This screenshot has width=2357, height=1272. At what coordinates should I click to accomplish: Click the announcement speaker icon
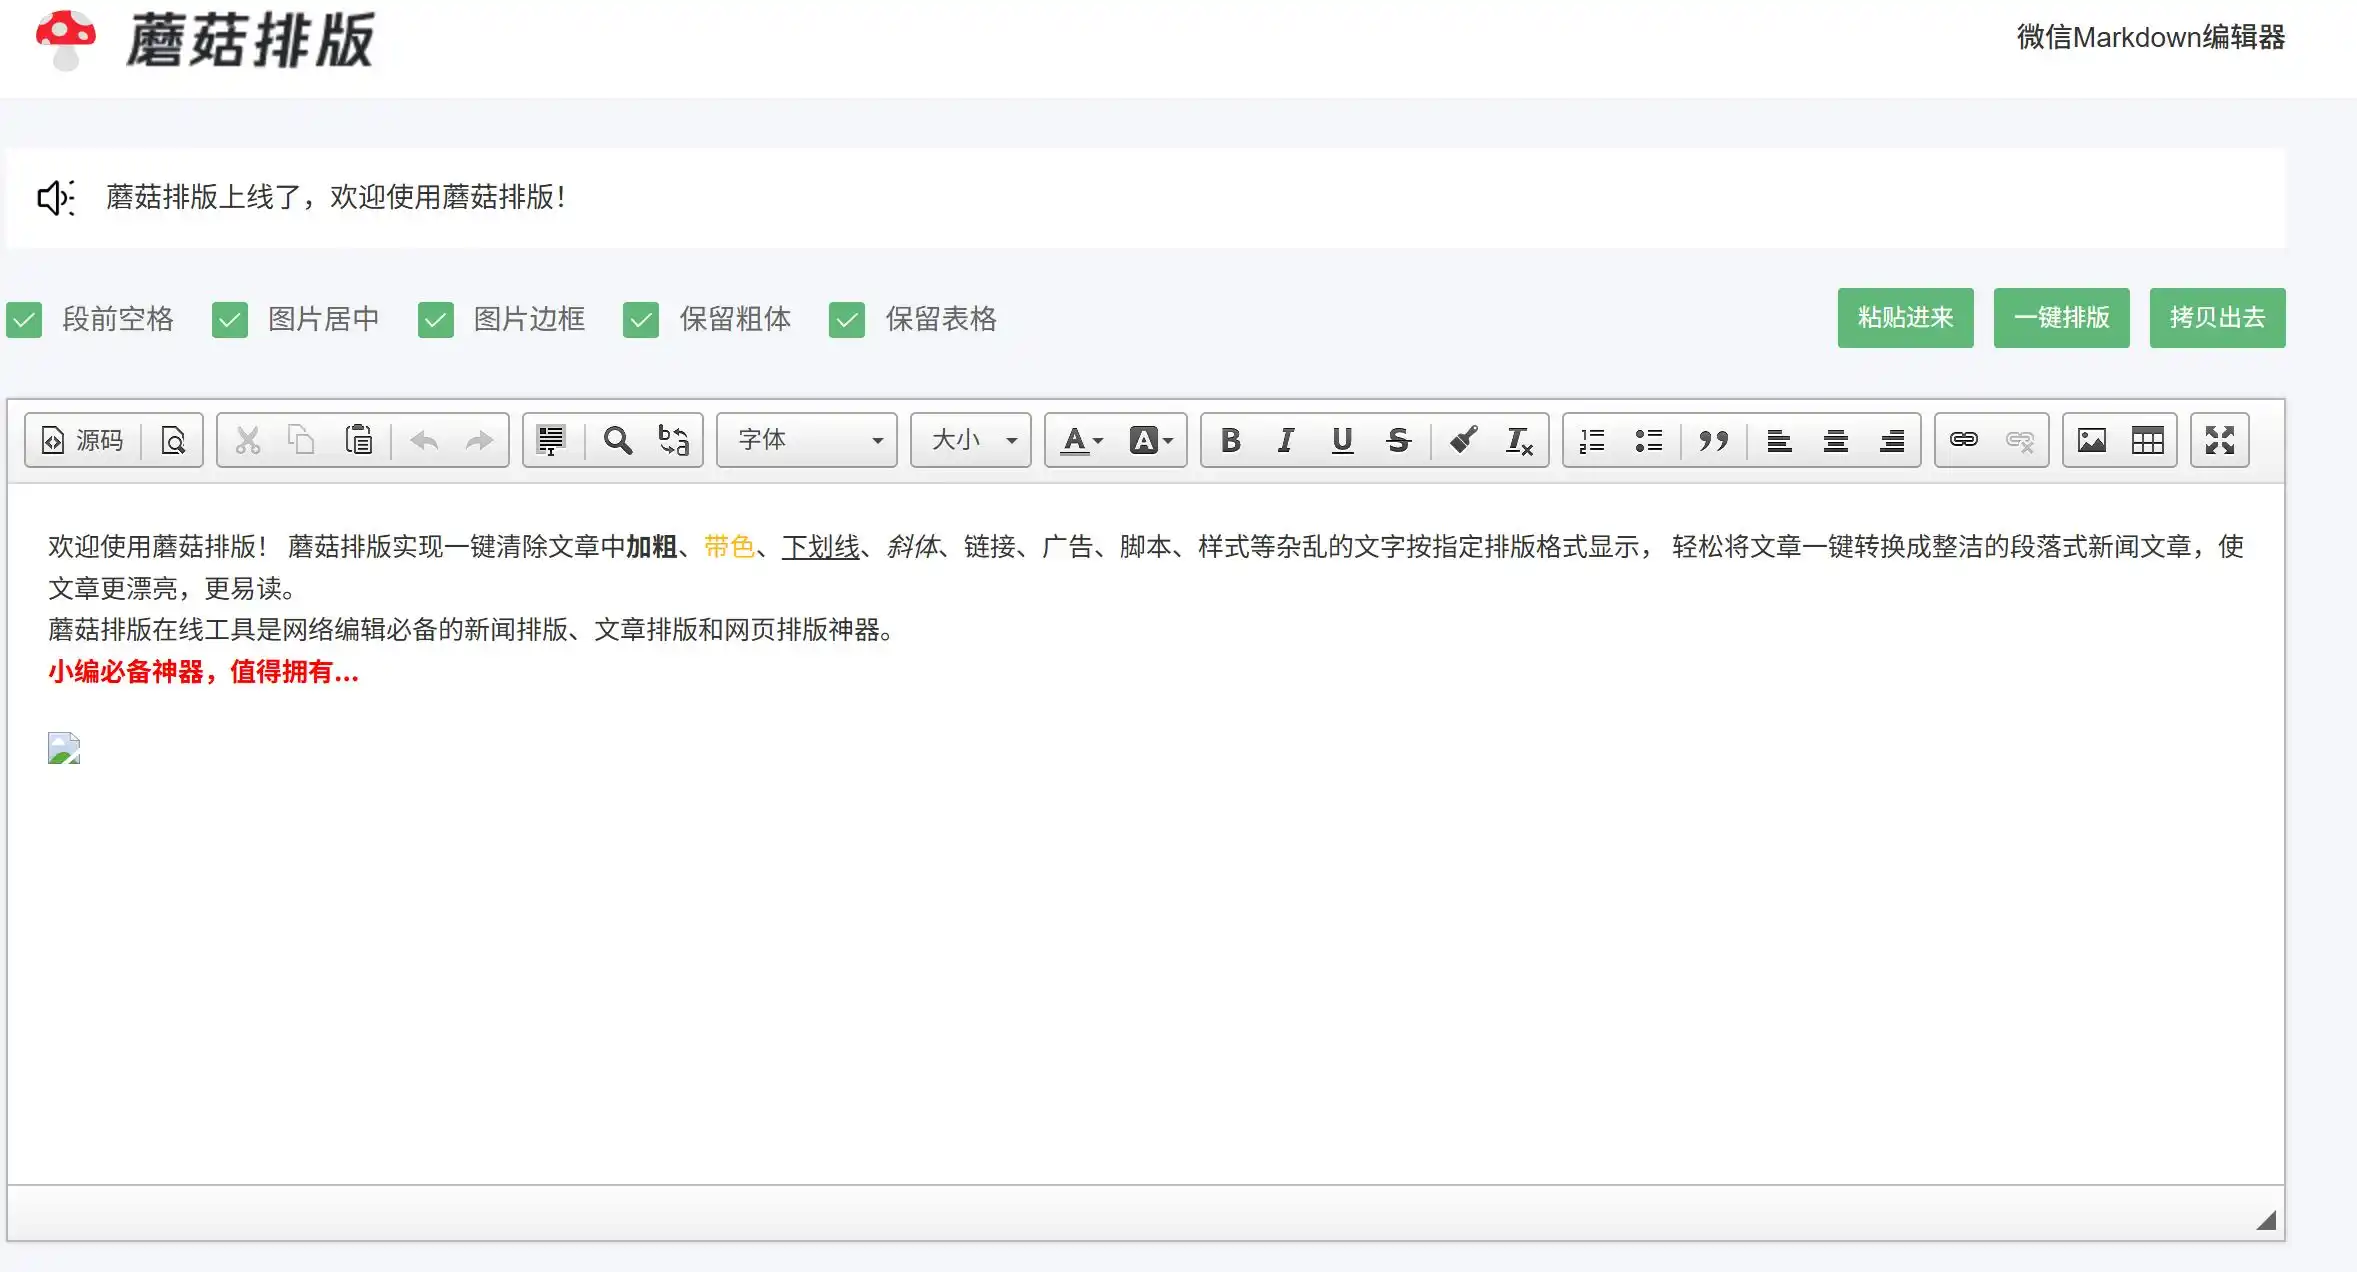(x=56, y=198)
